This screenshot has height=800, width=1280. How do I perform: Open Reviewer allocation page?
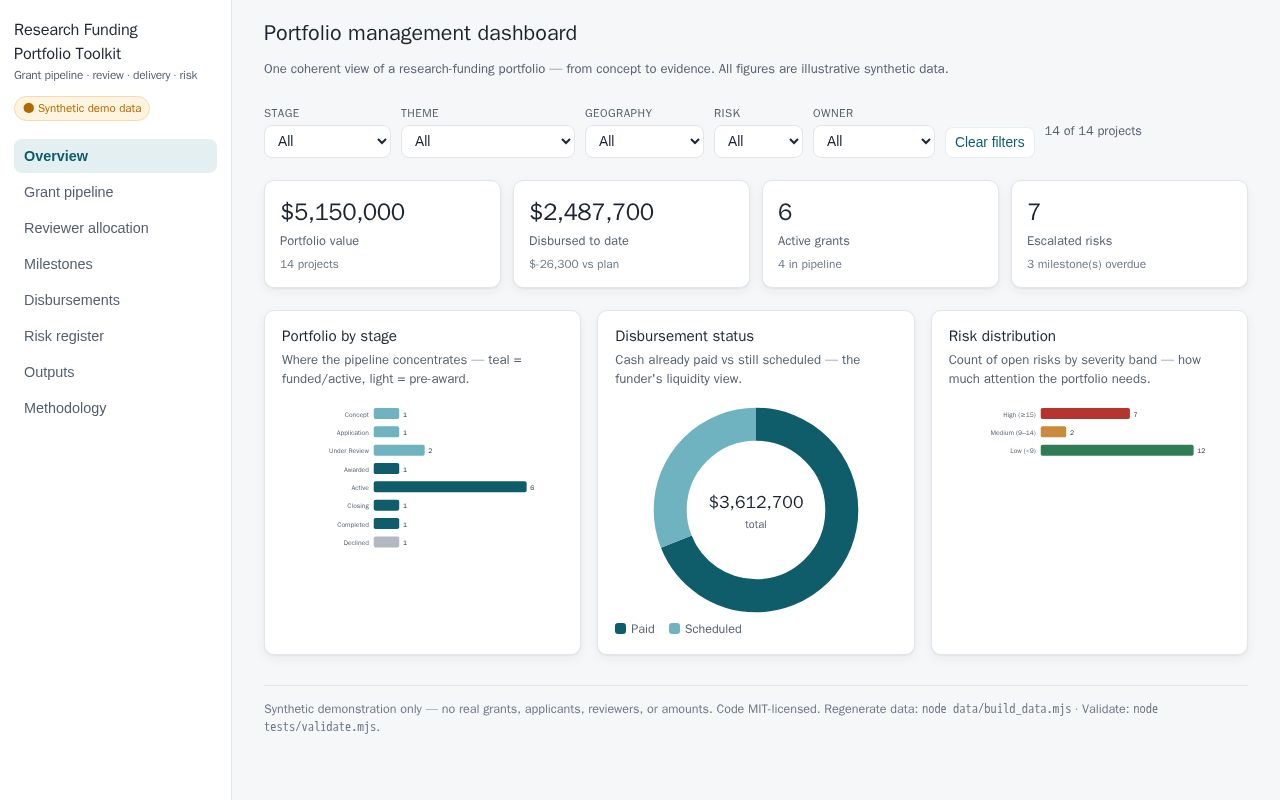[115, 228]
